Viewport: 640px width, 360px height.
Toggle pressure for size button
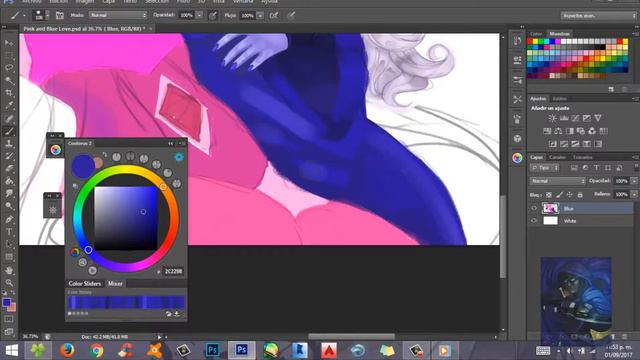coord(291,16)
